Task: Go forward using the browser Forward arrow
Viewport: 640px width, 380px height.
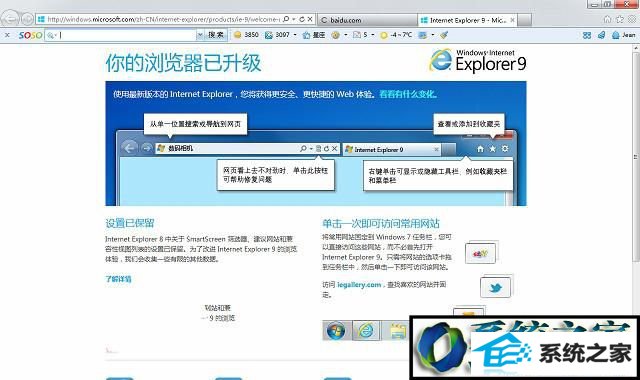Action: [27, 19]
